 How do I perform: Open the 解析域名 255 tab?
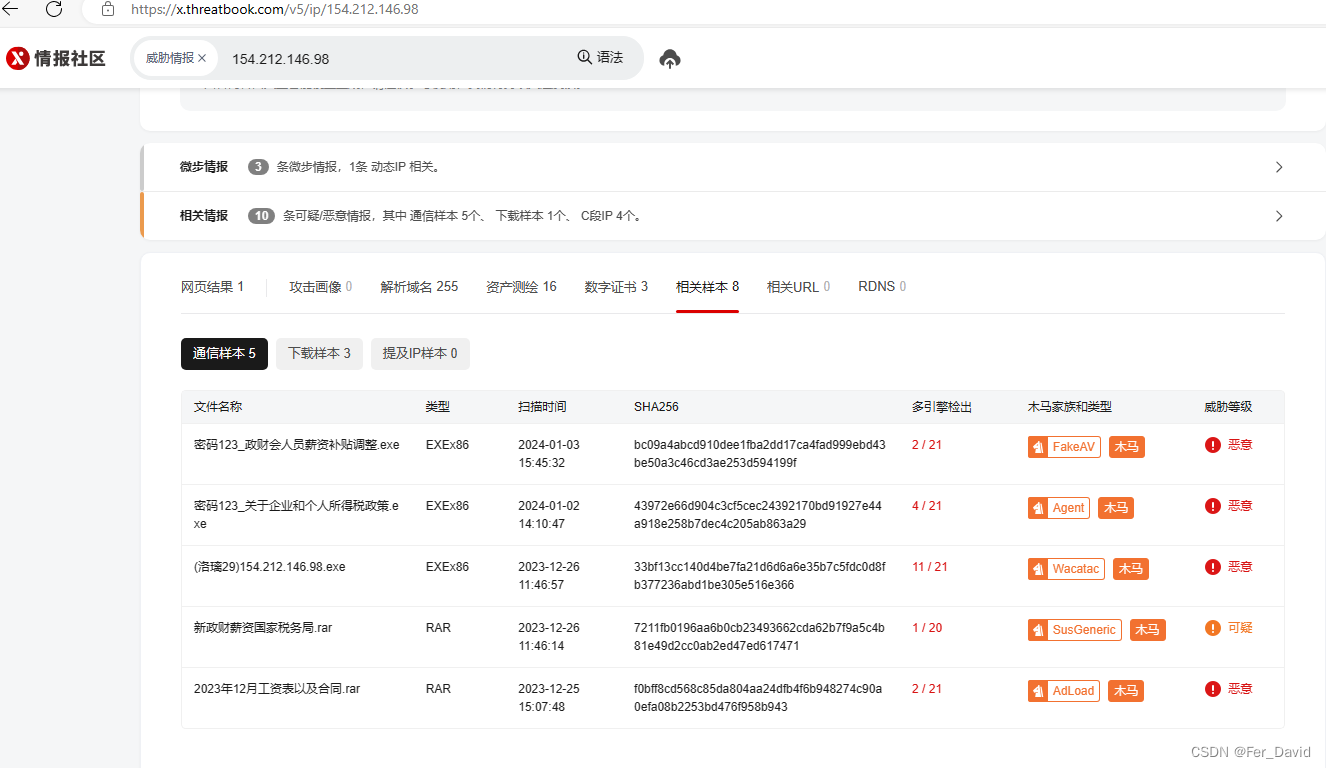(419, 287)
